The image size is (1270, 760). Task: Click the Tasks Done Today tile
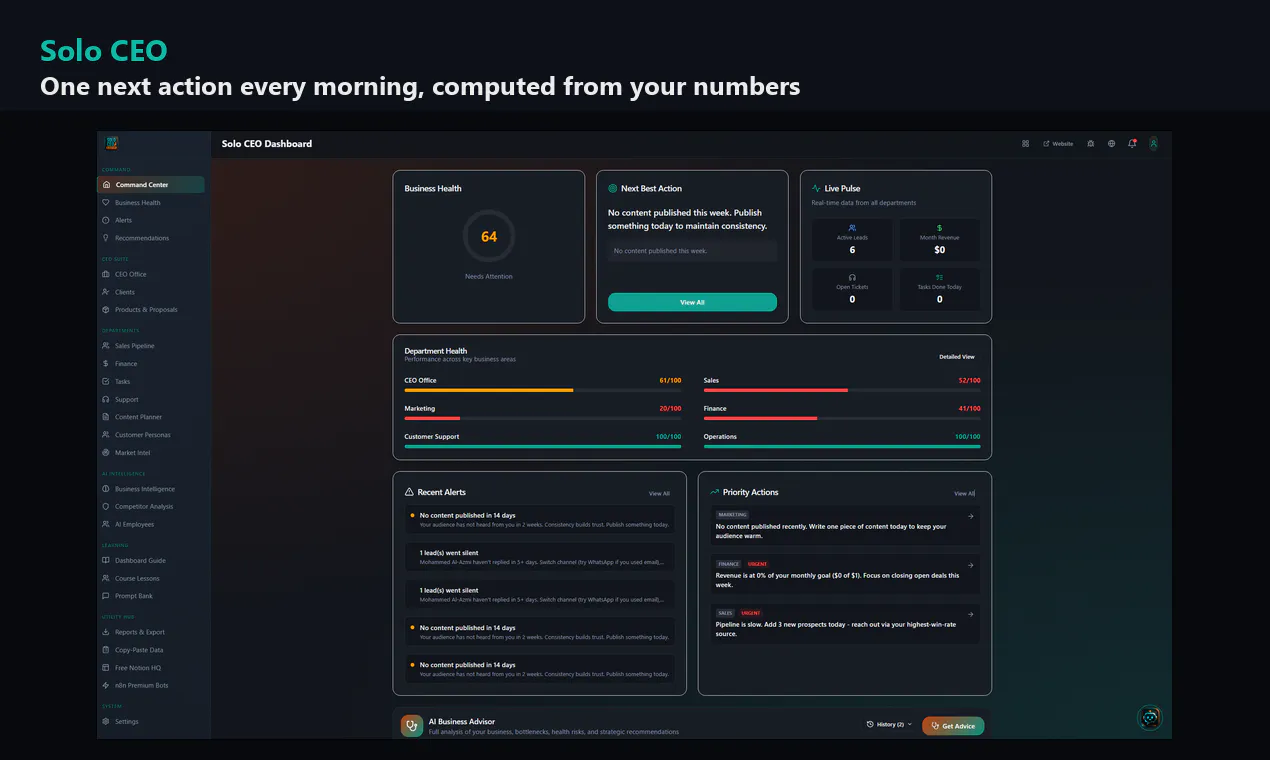tap(939, 289)
